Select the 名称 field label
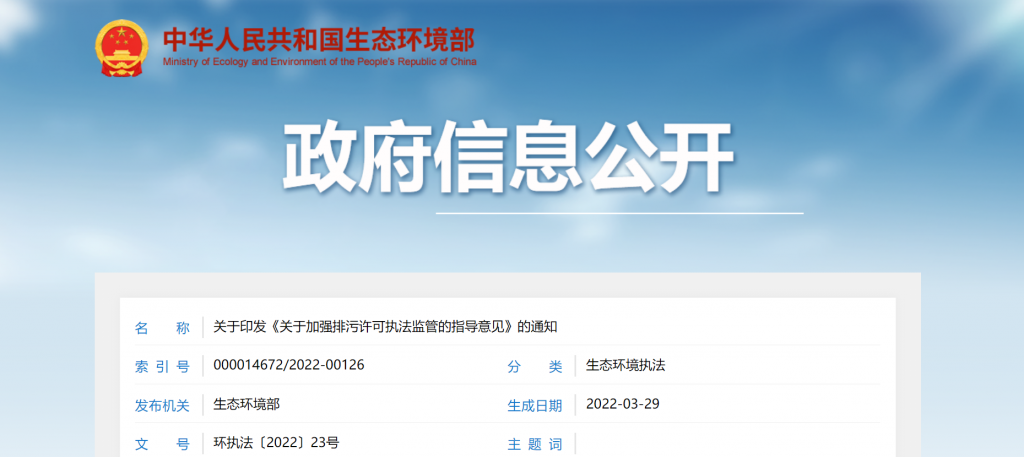The image size is (1024, 457). [162, 328]
